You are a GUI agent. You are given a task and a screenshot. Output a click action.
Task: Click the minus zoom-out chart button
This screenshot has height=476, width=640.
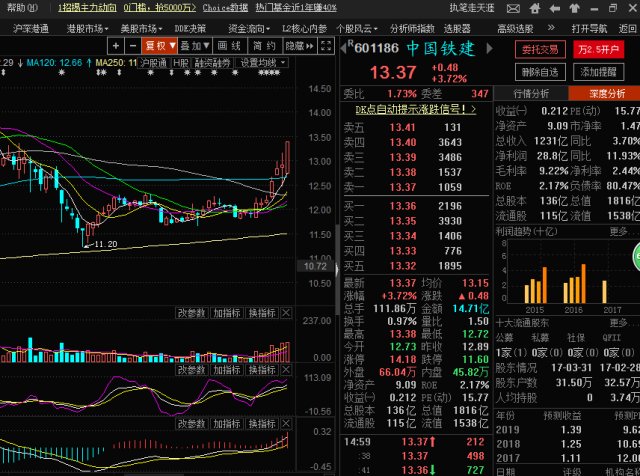pyautogui.click(x=130, y=46)
